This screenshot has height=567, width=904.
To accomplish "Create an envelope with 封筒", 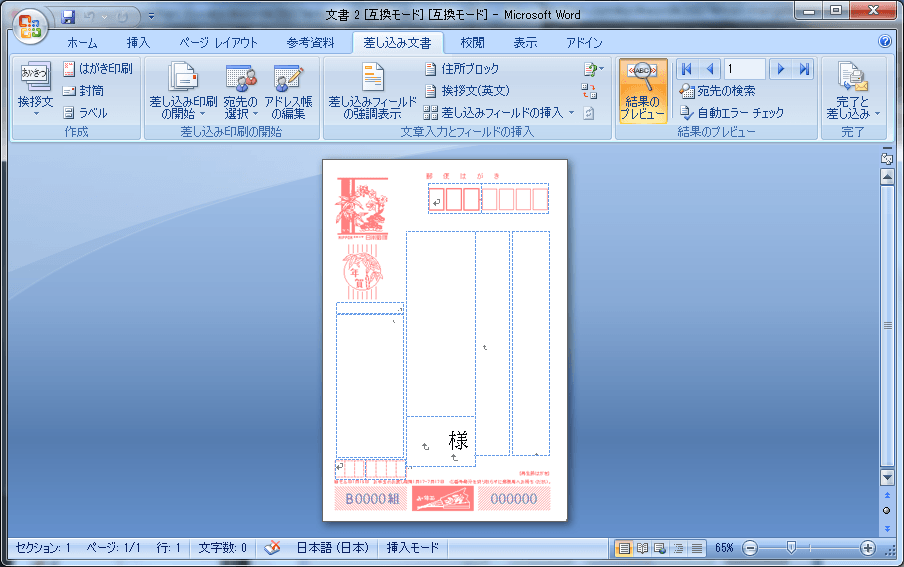I will coord(84,91).
